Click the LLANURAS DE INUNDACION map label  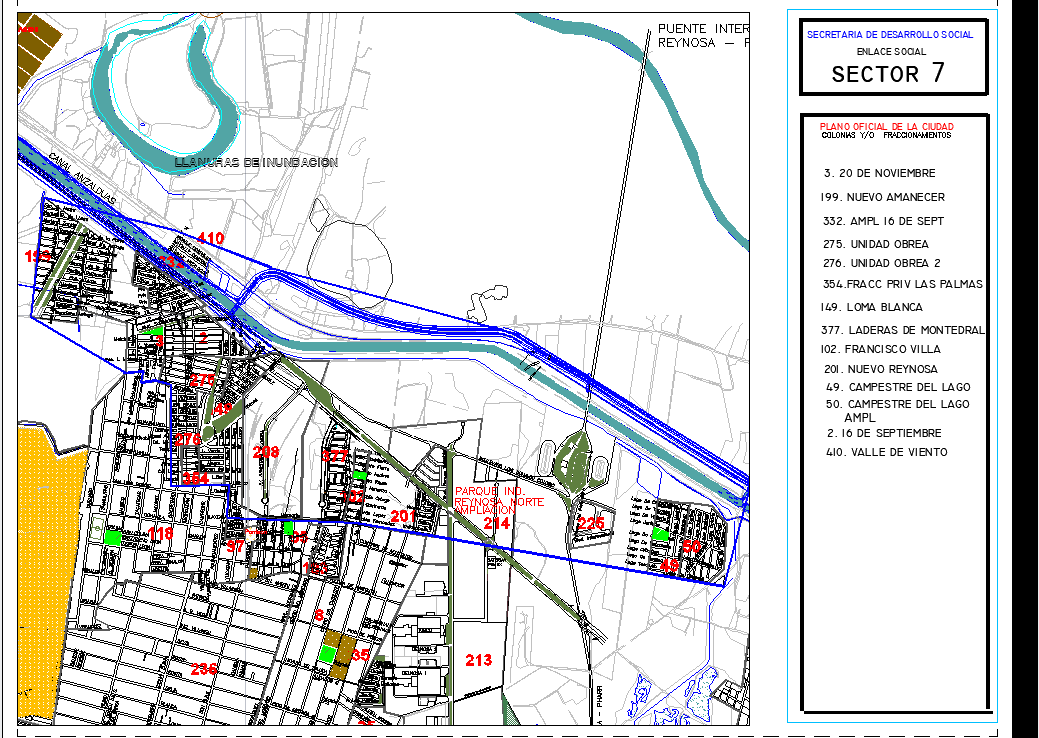click(x=256, y=162)
